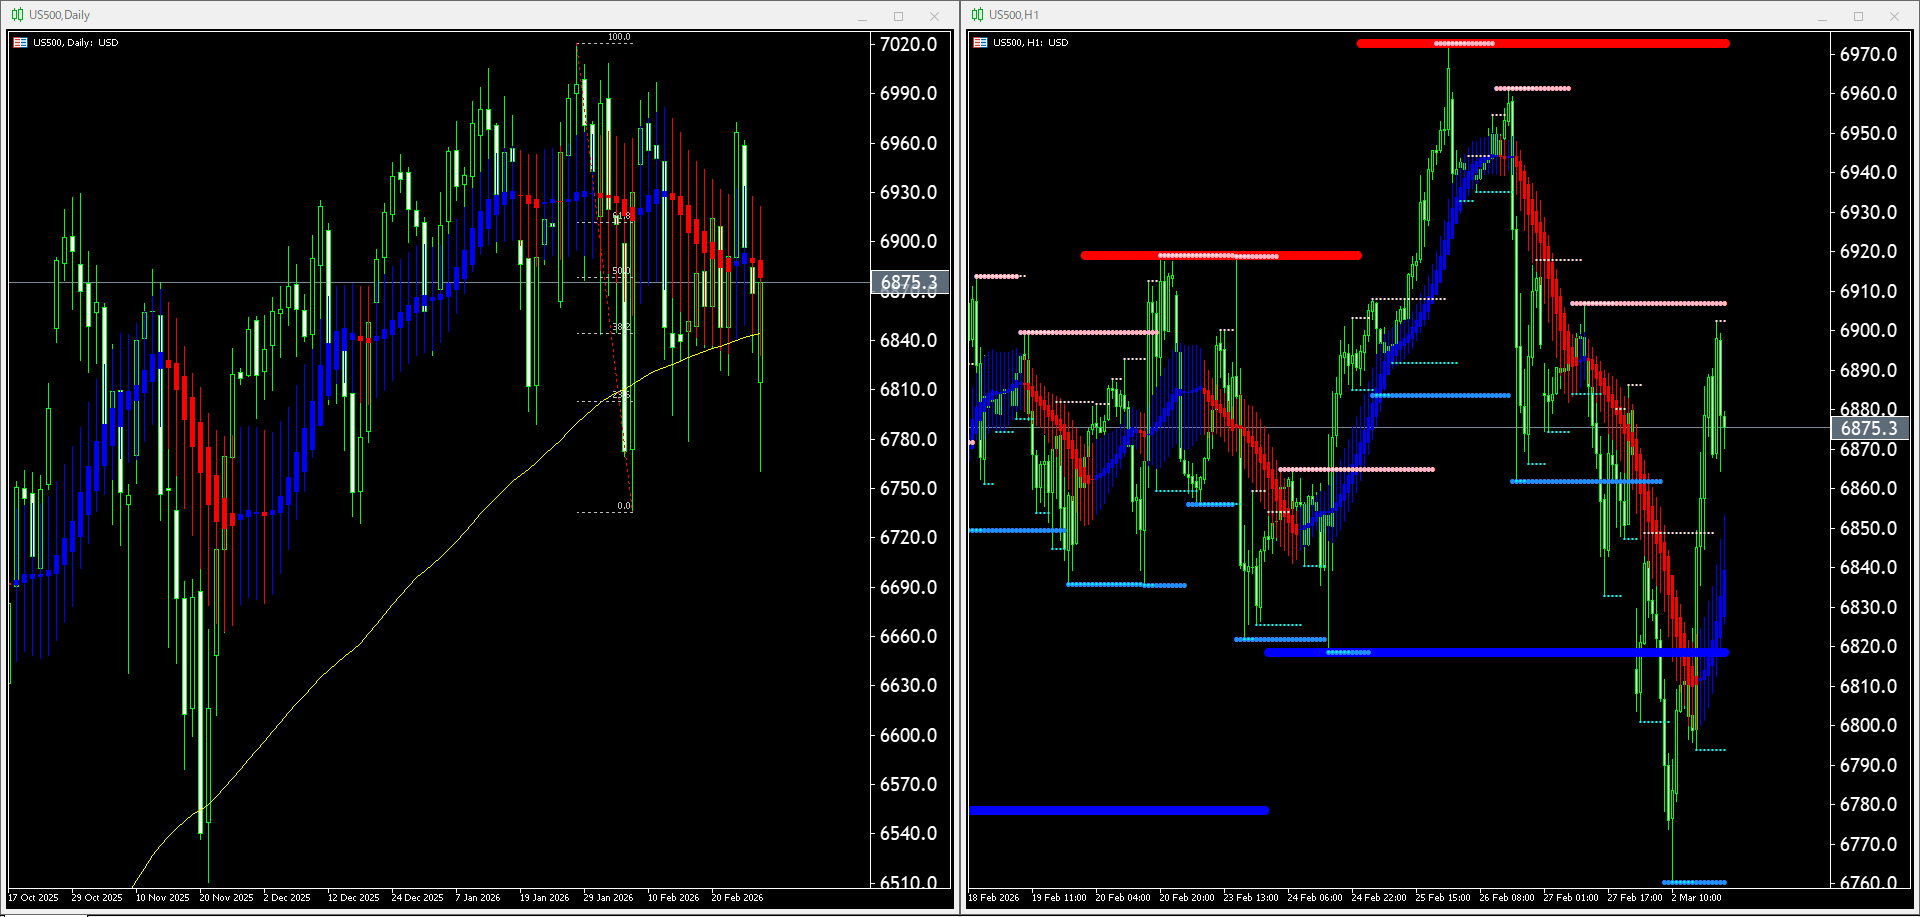Click 6940.0 on the H1 price axis
The height and width of the screenshot is (917, 1920).
click(1868, 172)
